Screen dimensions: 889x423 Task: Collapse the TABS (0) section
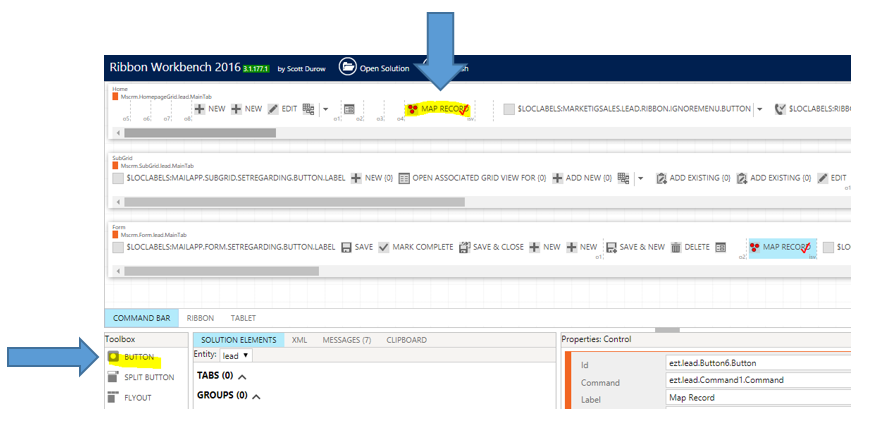[242, 376]
